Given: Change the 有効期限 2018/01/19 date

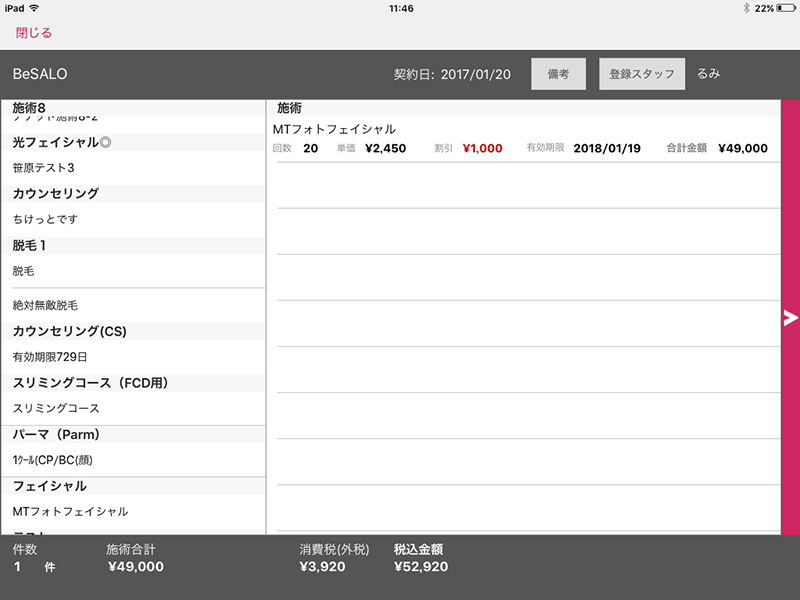Looking at the screenshot, I should 606,149.
